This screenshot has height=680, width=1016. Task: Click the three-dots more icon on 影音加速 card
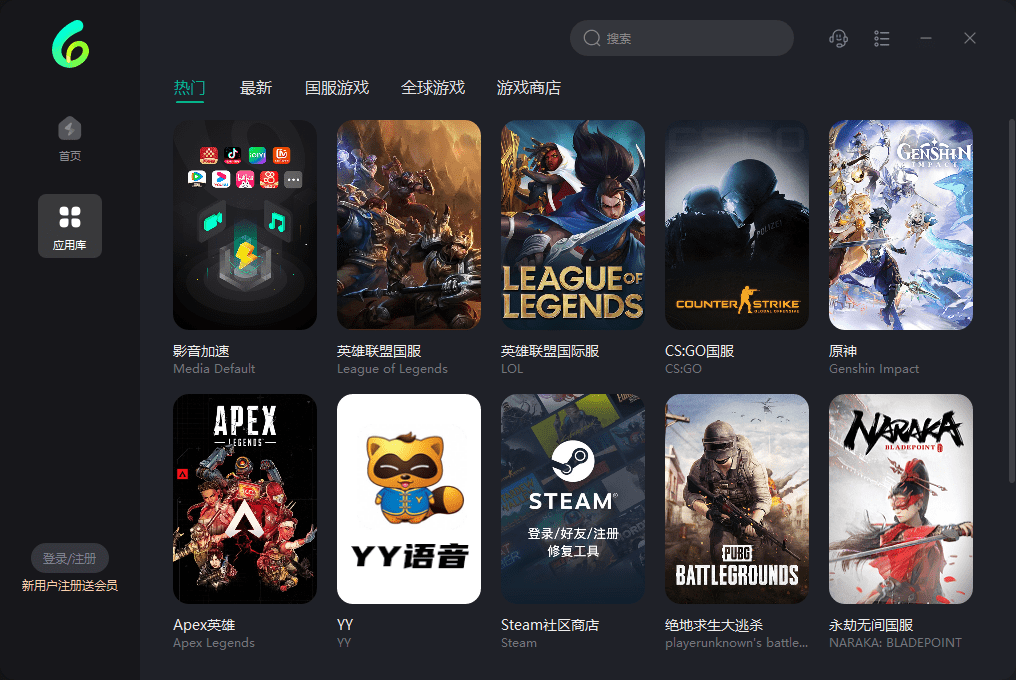point(293,179)
